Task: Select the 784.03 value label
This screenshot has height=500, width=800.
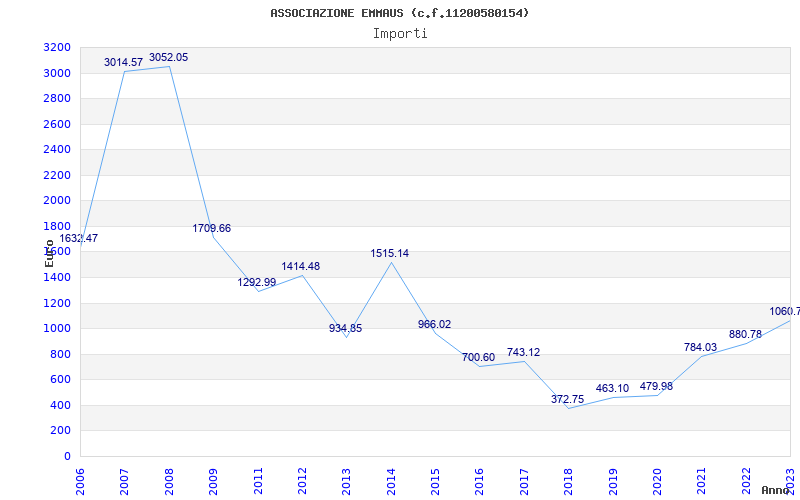Action: pos(701,347)
